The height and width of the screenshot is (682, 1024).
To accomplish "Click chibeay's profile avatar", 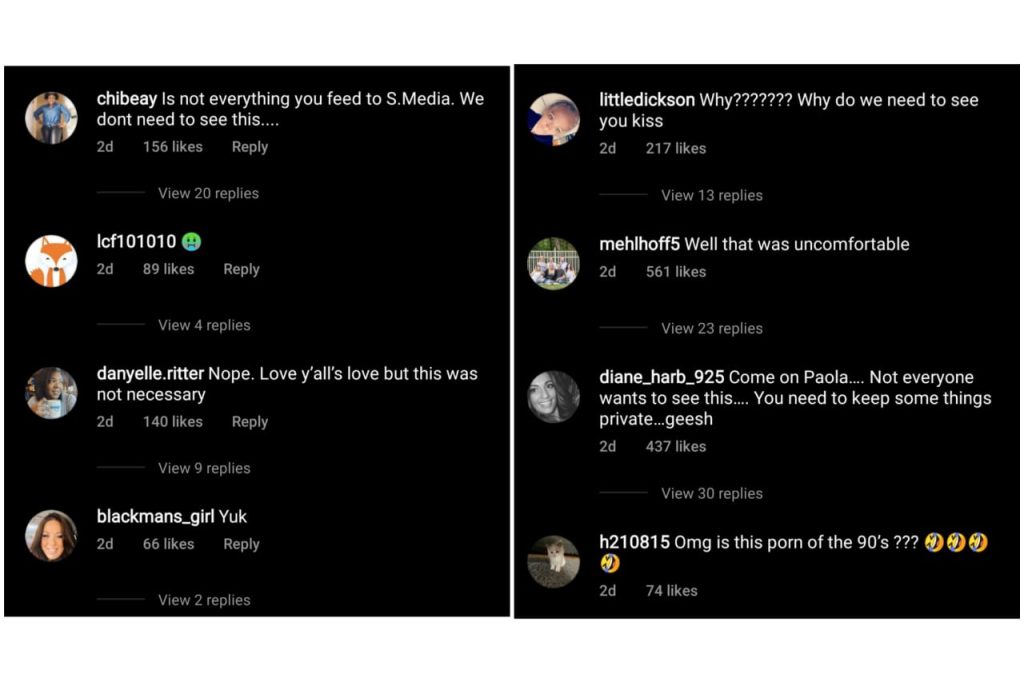I will pos(51,118).
